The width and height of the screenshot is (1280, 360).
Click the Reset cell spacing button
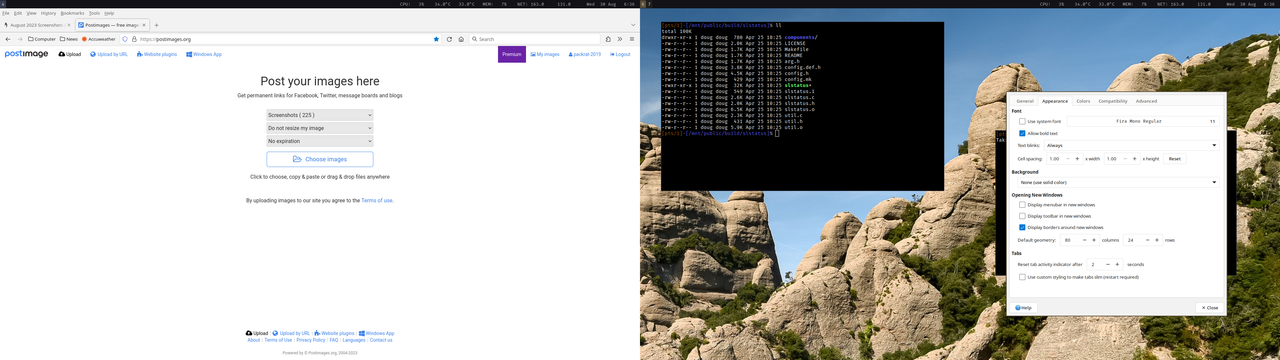coord(1175,158)
